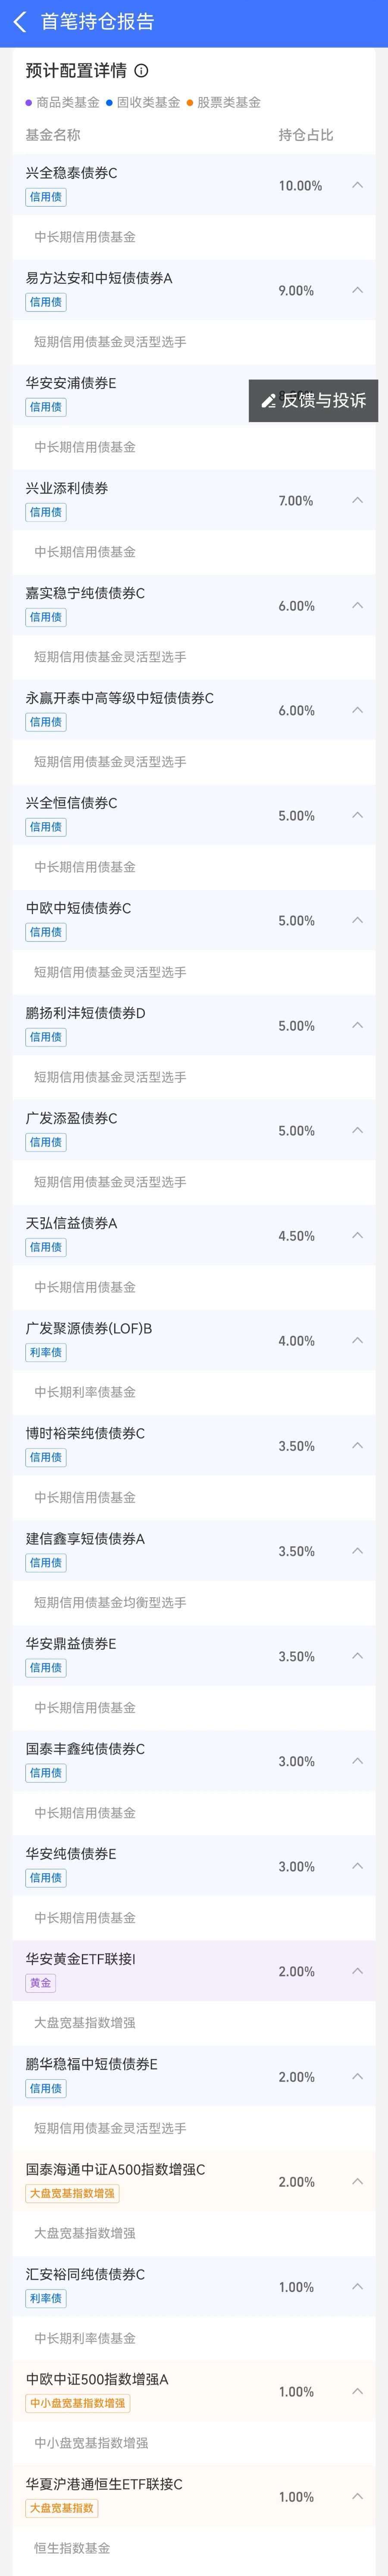Collapse the 易方达安和中短债债券A row
Image resolution: width=388 pixels, height=2576 pixels.
click(357, 290)
